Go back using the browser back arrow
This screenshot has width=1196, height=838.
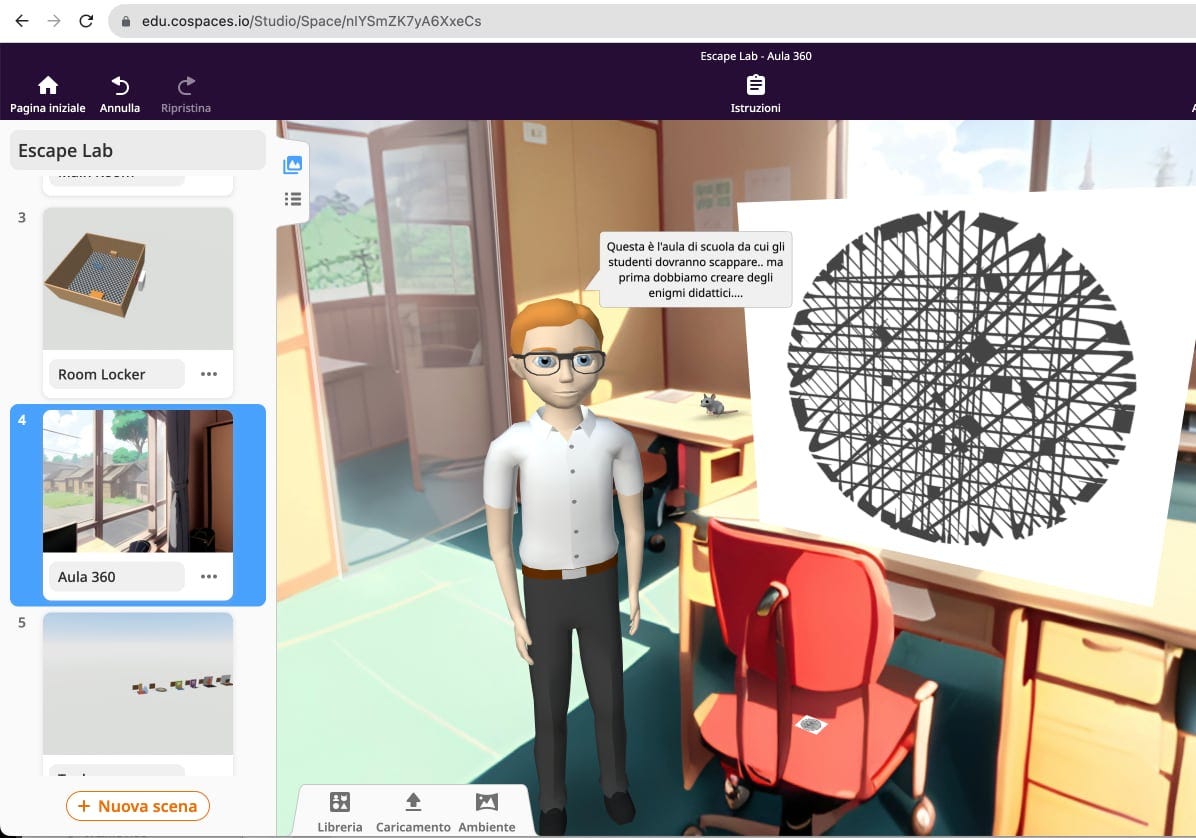coord(22,21)
